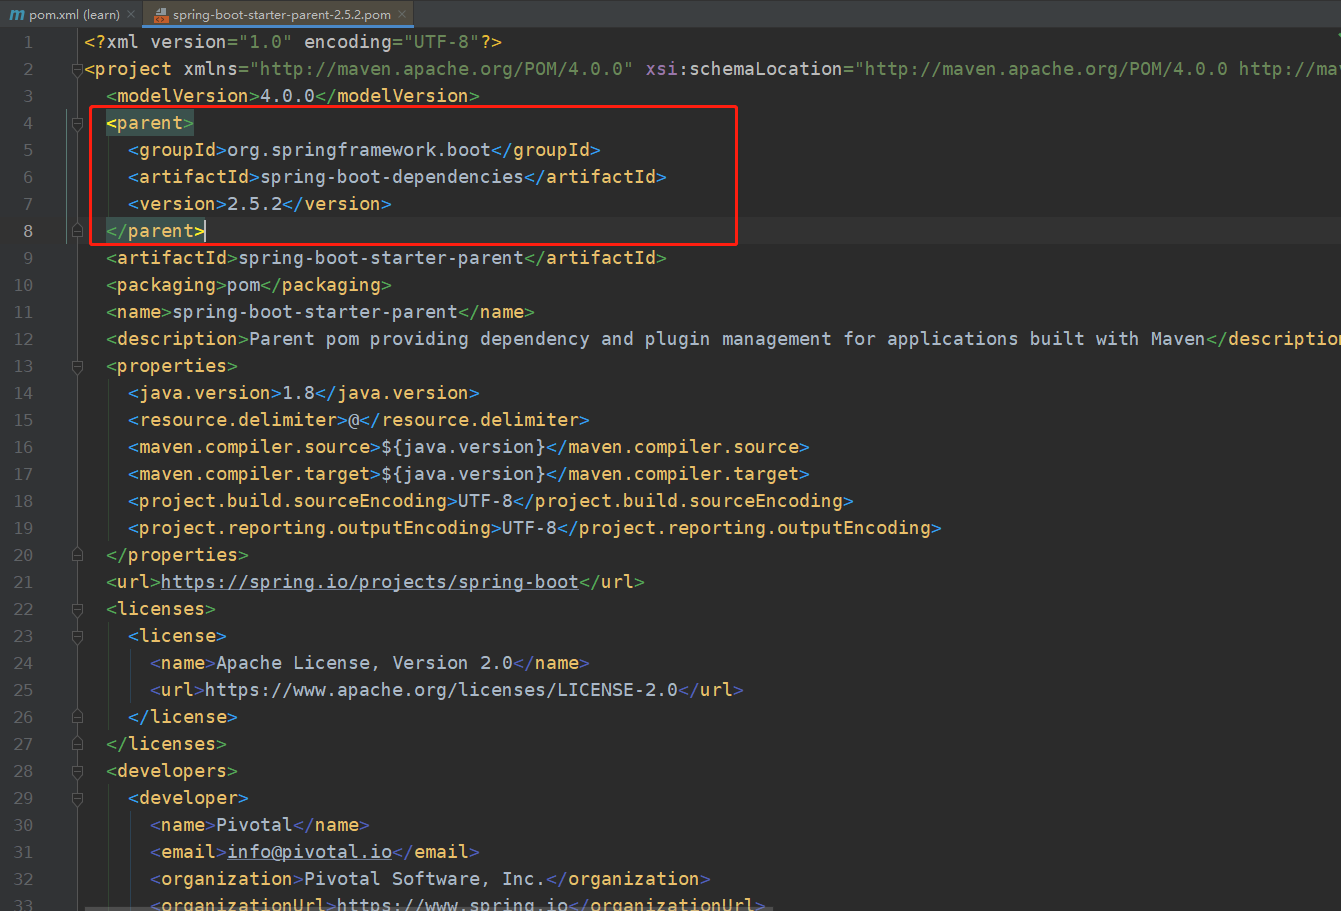Click '${java.version}' on the maven.compiler.source line
The height and width of the screenshot is (911, 1341).
click(x=464, y=447)
